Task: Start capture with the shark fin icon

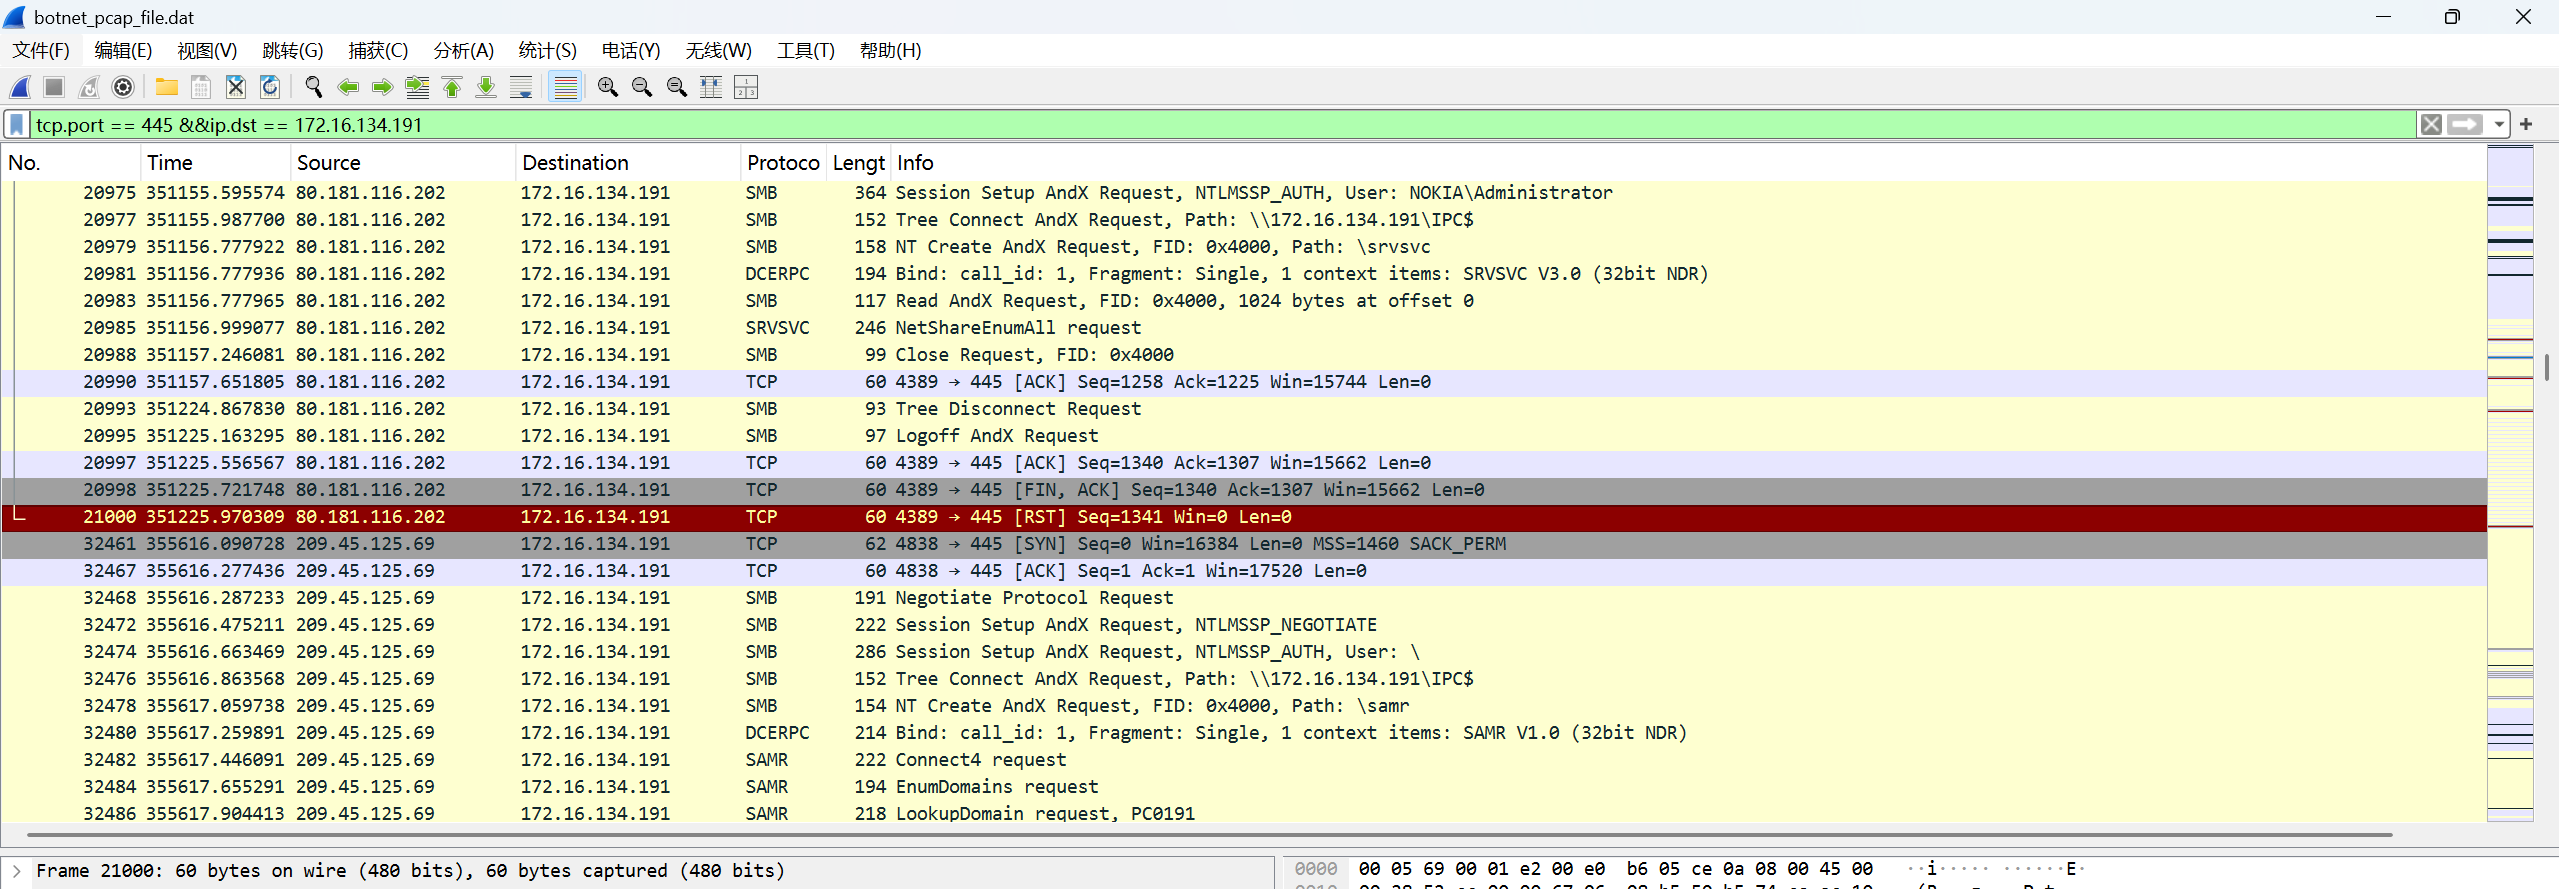Action: point(21,88)
